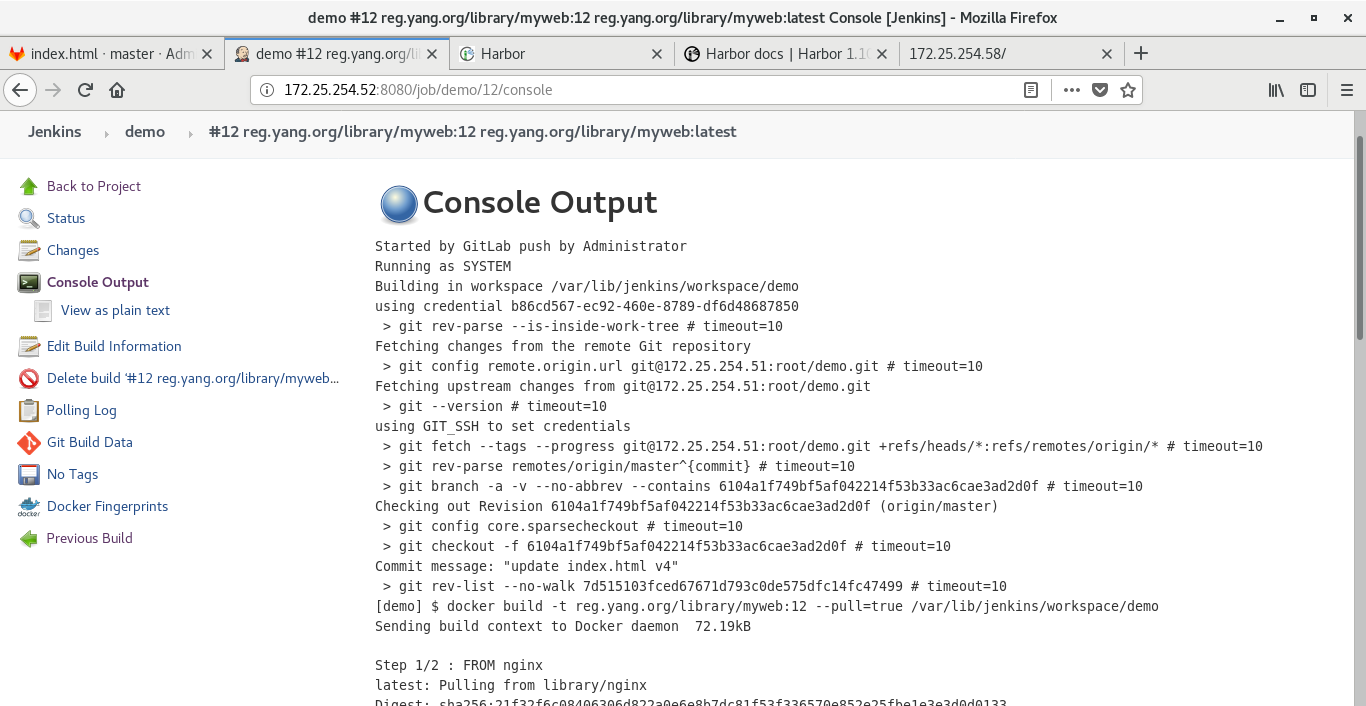Open the Edit Build Information link
The width and height of the screenshot is (1366, 706).
[114, 346]
